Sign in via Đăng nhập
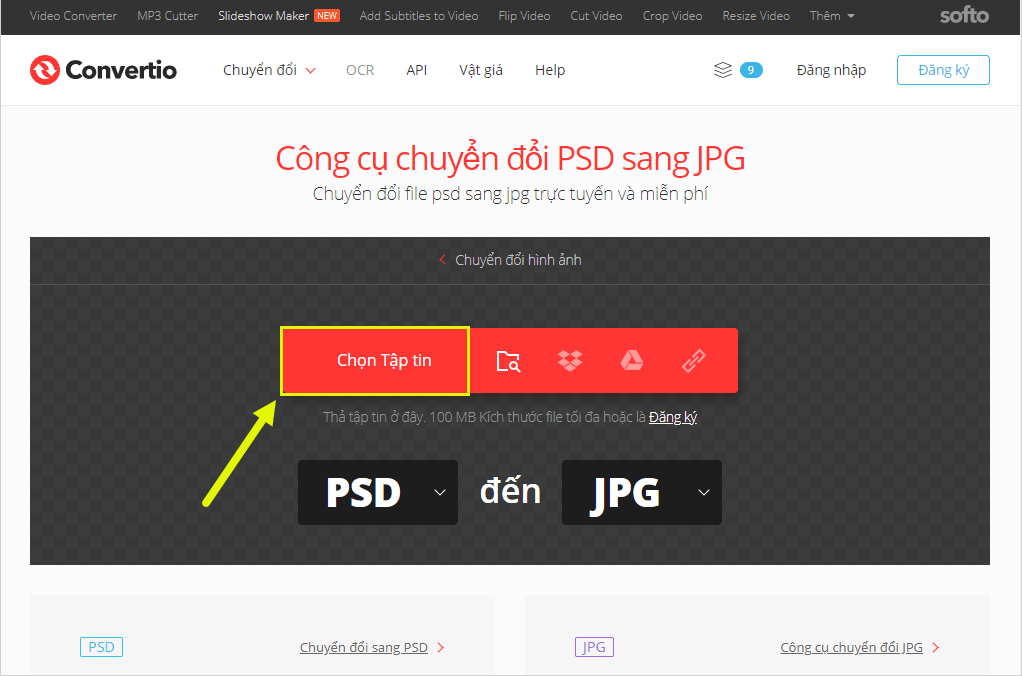Image resolution: width=1022 pixels, height=676 pixels. [x=831, y=70]
